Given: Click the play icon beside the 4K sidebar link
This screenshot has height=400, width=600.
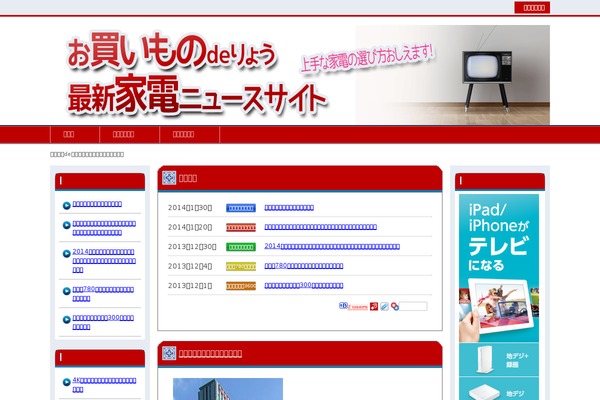Looking at the screenshot, I should tap(67, 382).
